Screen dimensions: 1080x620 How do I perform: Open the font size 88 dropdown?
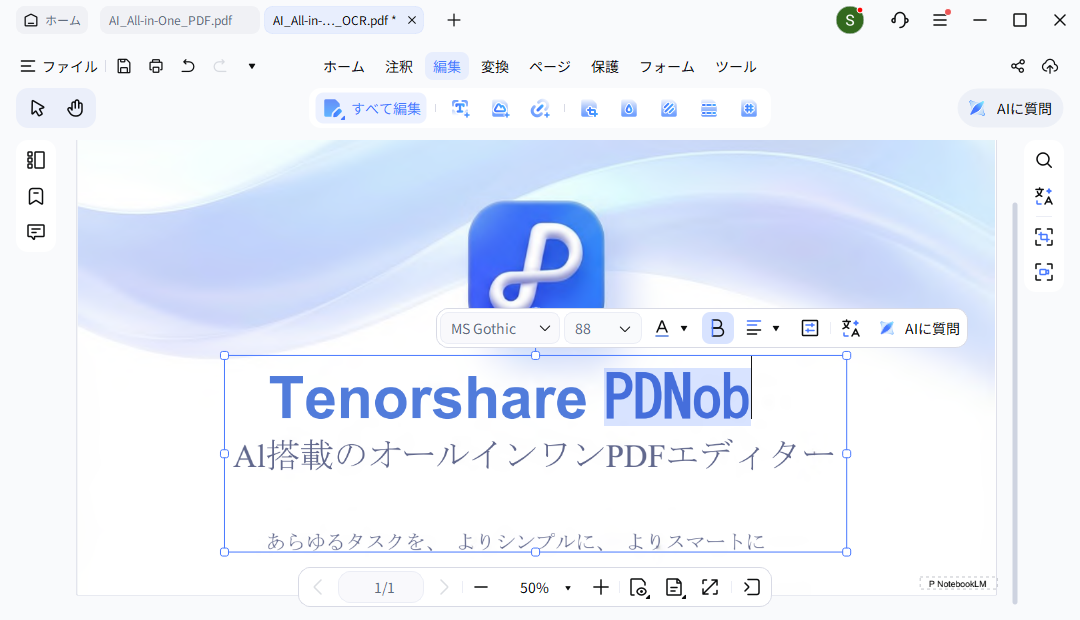[603, 329]
